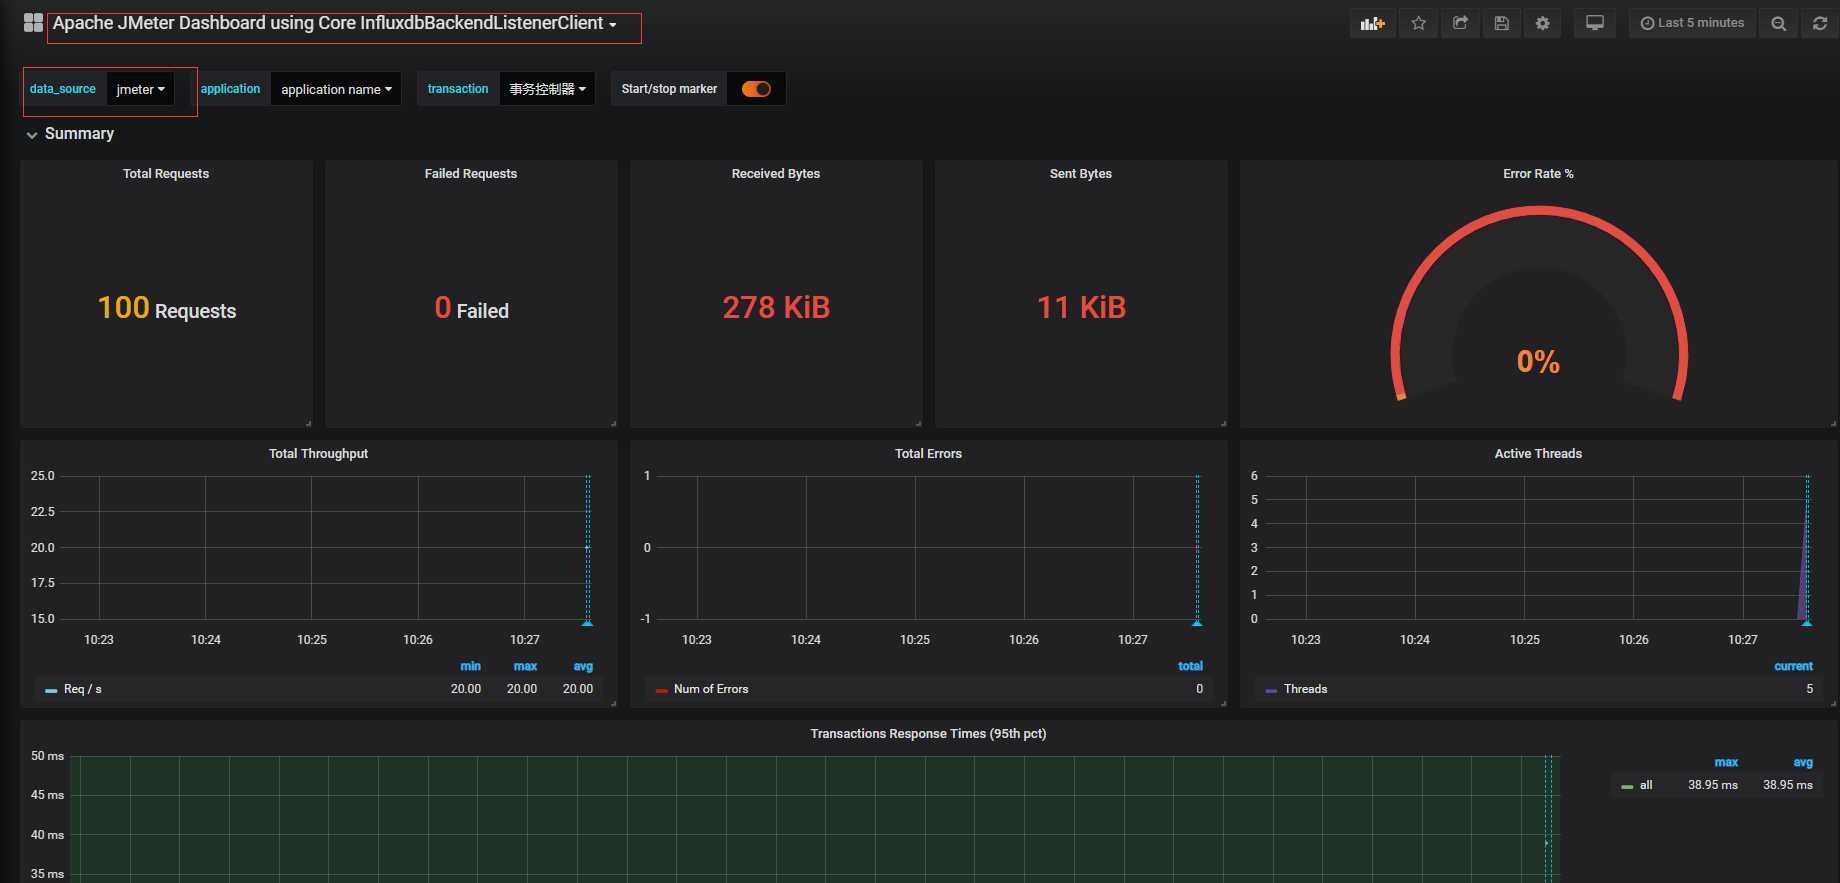
Task: Click the Start/stop marker label
Action: [x=669, y=89]
